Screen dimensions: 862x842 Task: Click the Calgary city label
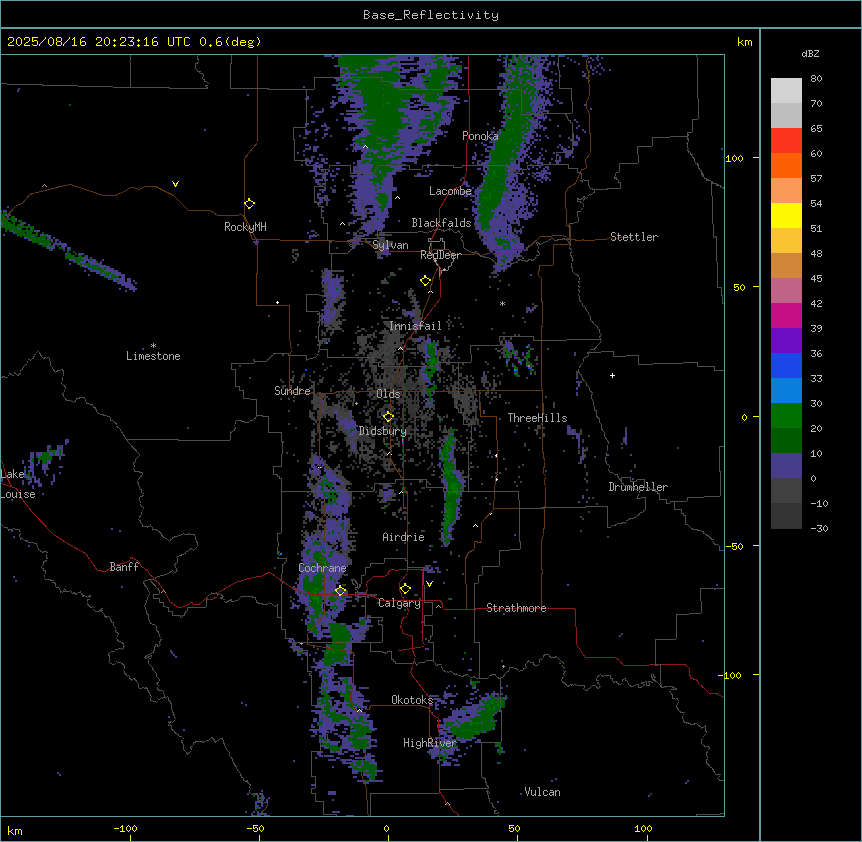pyautogui.click(x=399, y=603)
